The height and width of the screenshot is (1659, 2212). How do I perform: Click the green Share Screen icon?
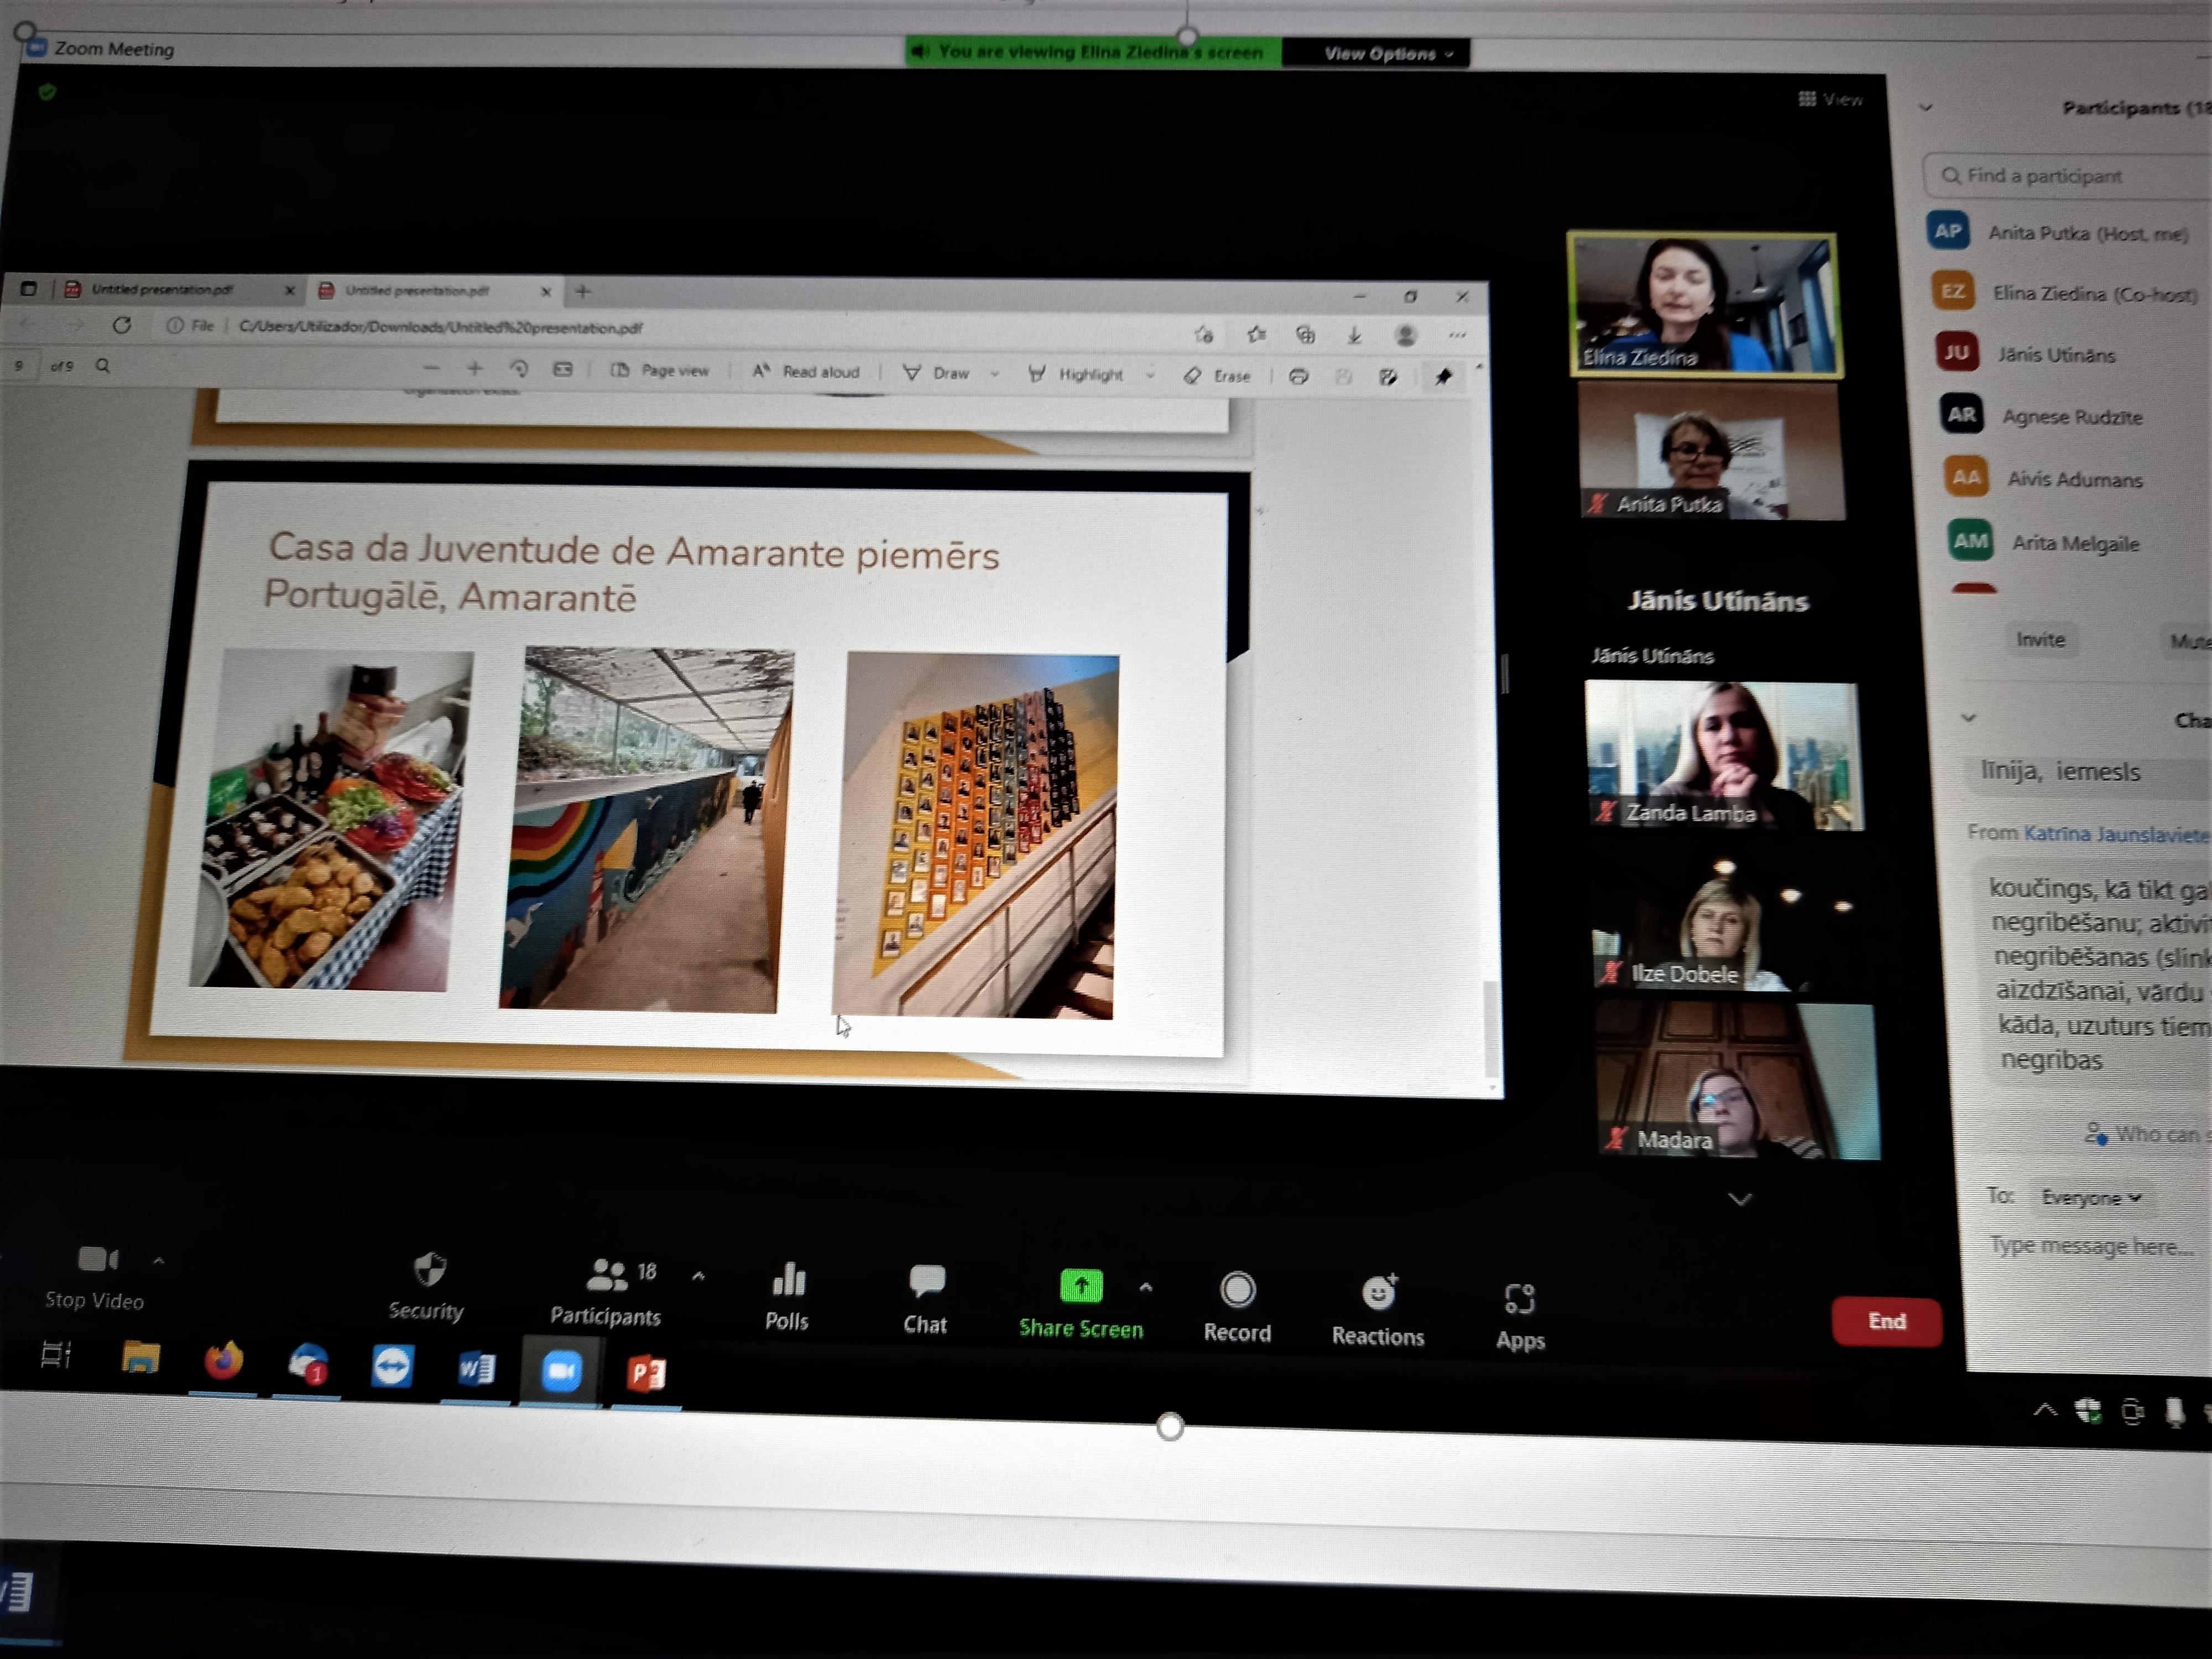coord(1081,1286)
